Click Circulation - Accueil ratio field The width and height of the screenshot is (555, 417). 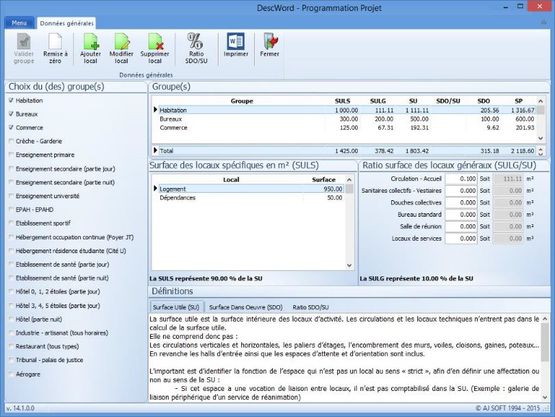point(461,179)
